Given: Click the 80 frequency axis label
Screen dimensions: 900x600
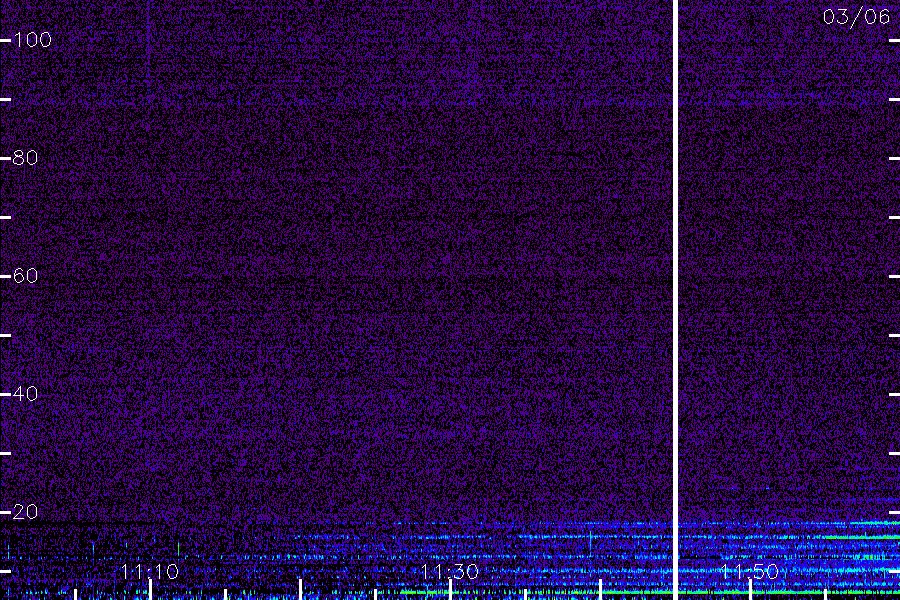Looking at the screenshot, I should coord(25,158).
